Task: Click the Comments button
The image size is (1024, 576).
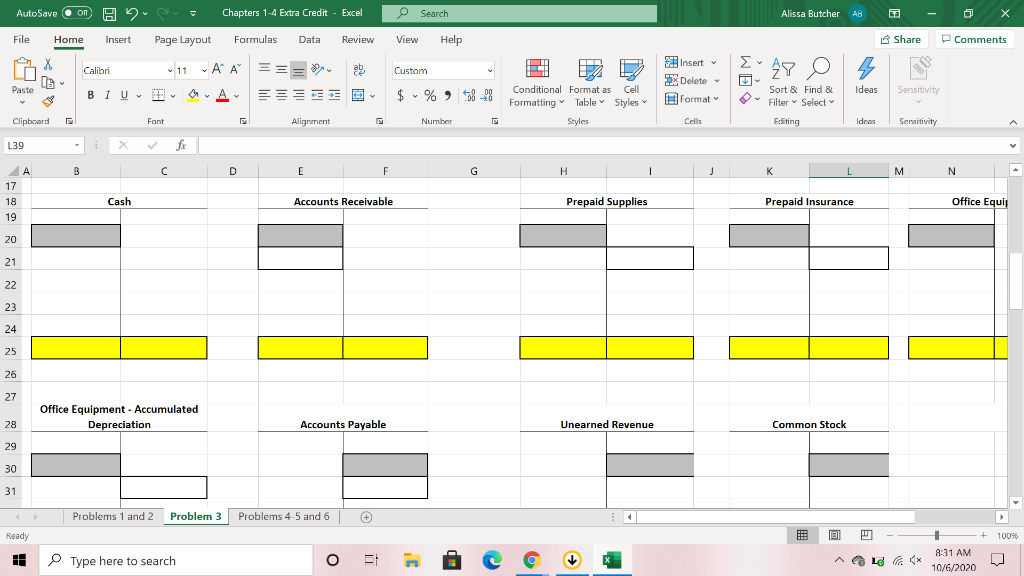Action: tap(974, 39)
